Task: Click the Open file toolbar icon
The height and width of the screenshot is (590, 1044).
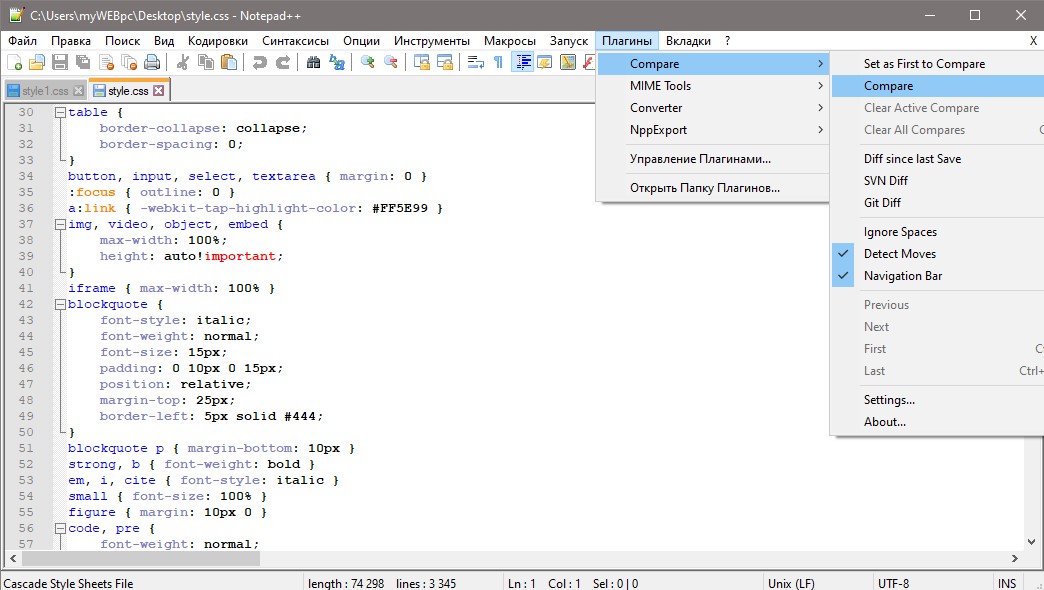Action: (x=37, y=63)
